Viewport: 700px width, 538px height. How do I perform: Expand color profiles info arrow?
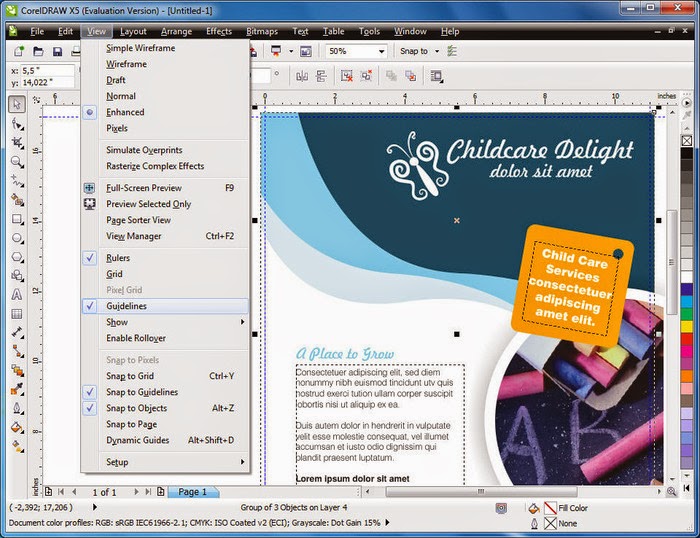(x=387, y=522)
